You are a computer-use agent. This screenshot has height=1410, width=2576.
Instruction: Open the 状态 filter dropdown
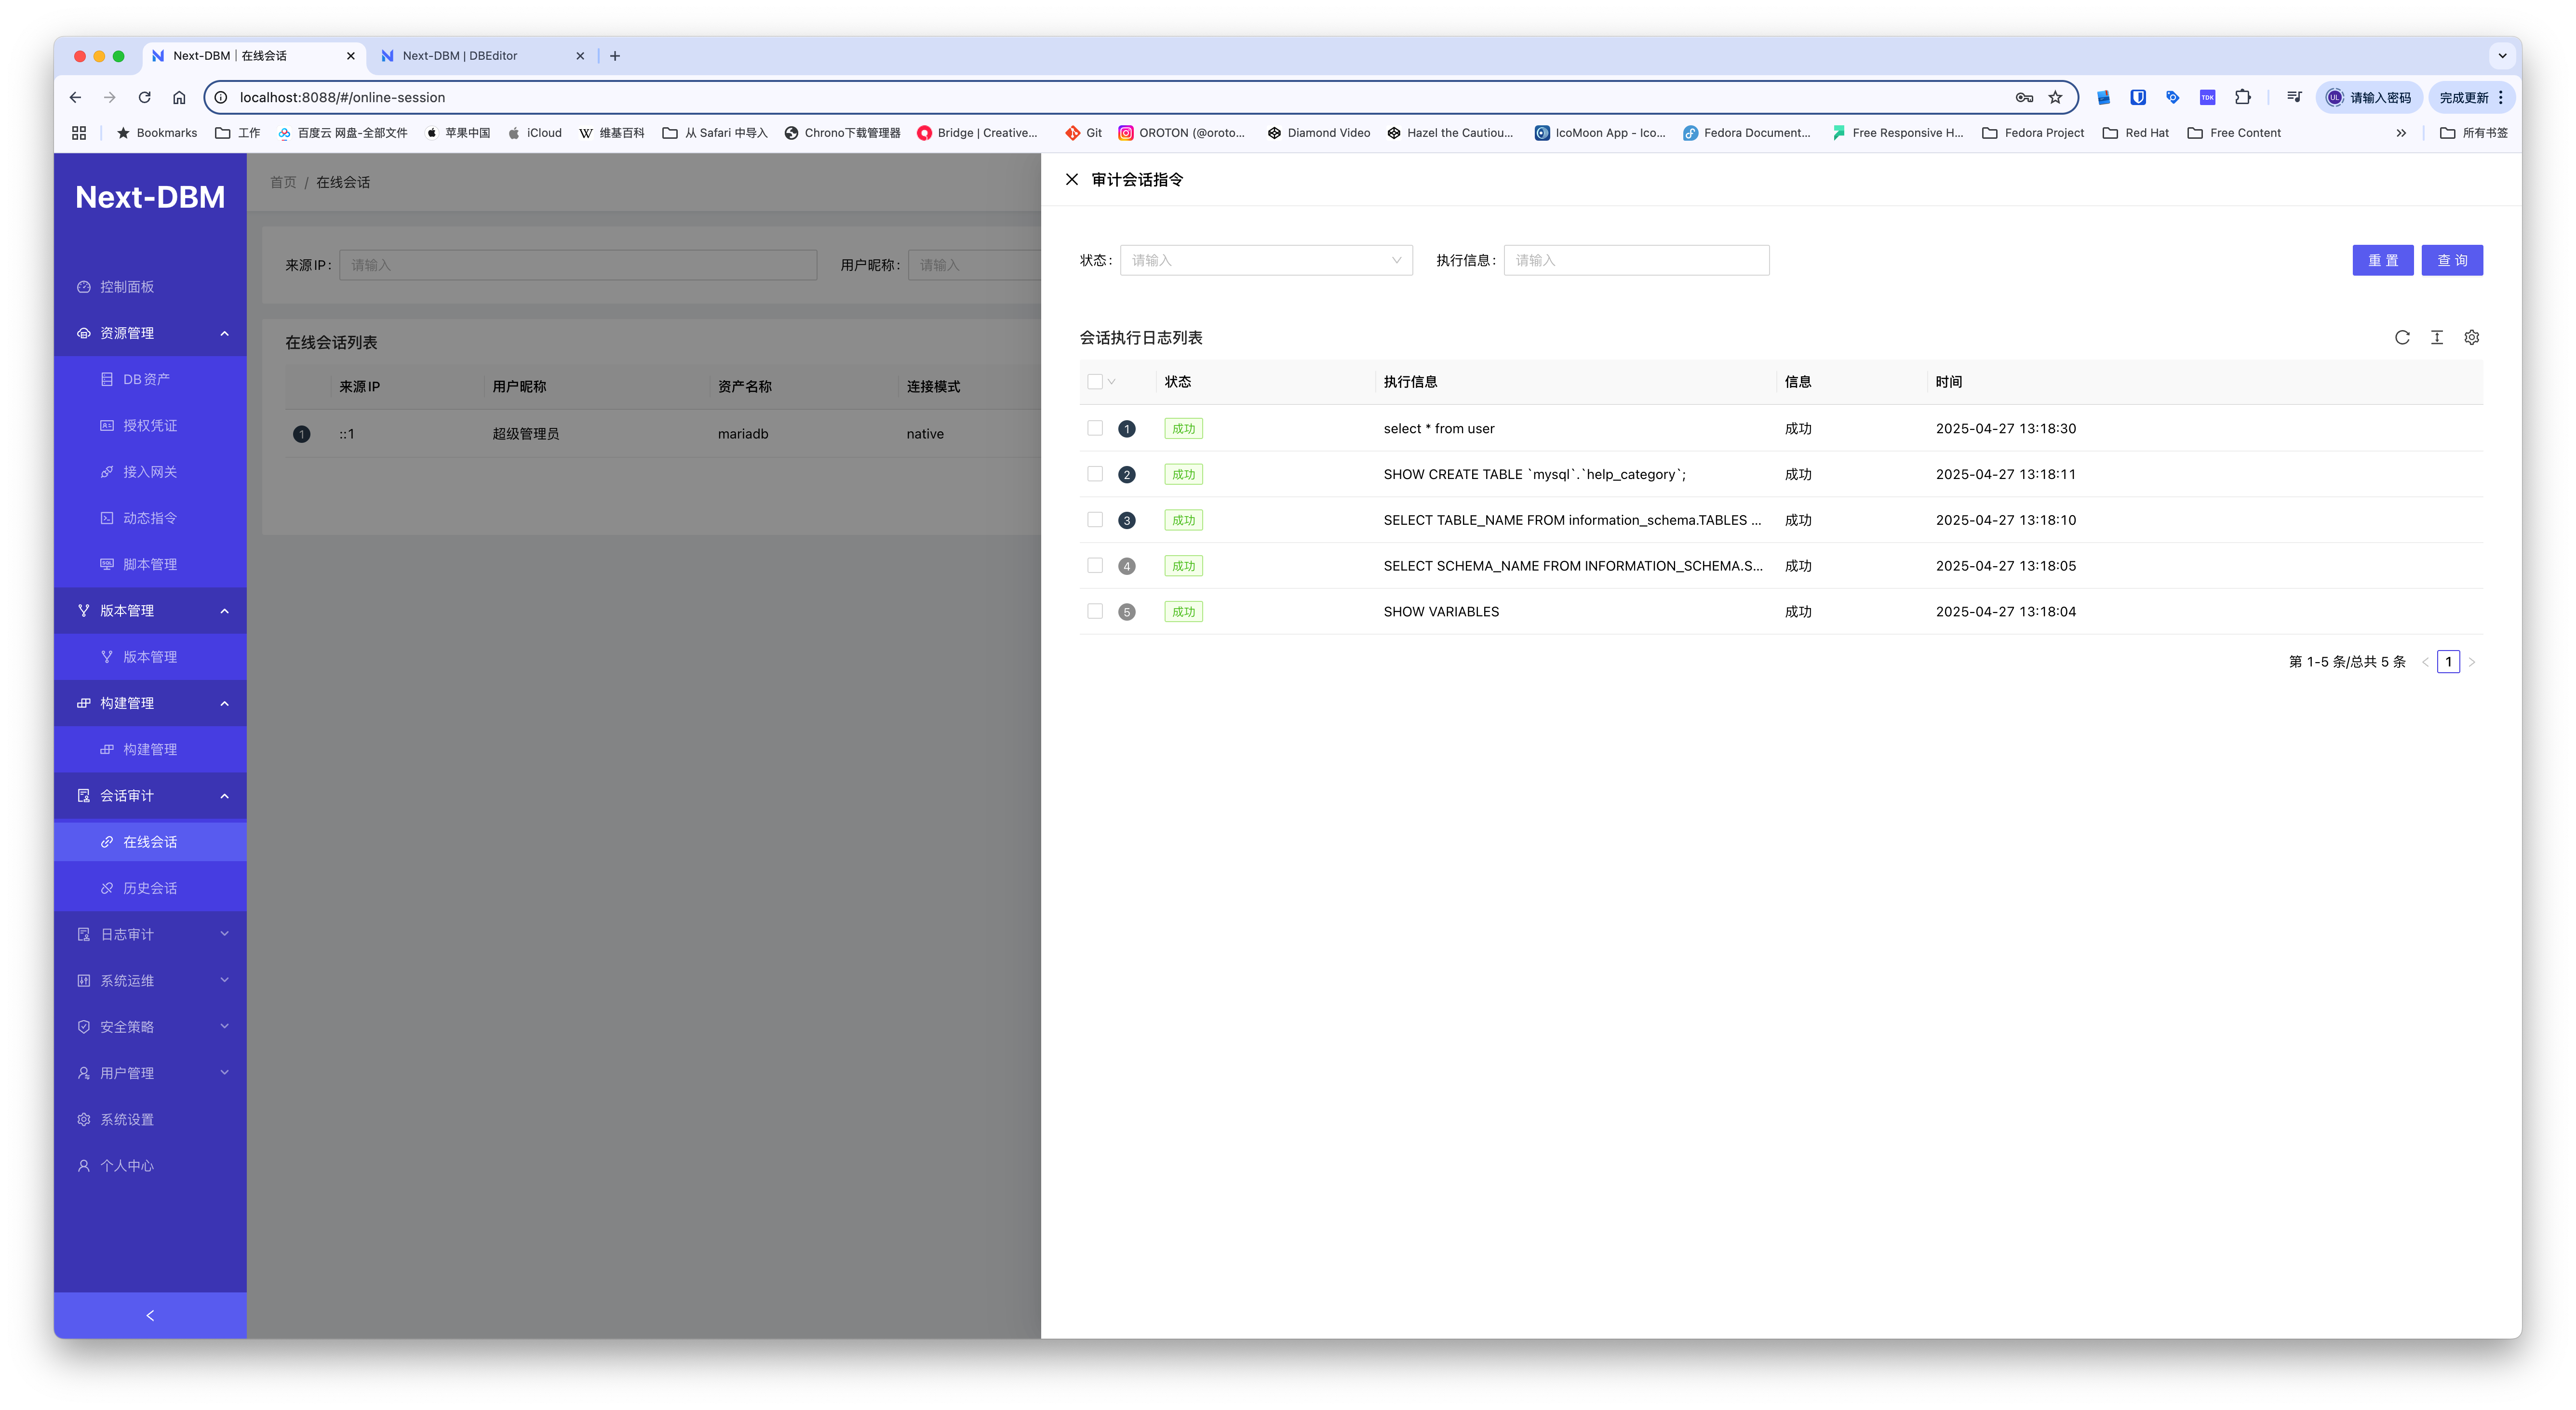(x=1265, y=260)
